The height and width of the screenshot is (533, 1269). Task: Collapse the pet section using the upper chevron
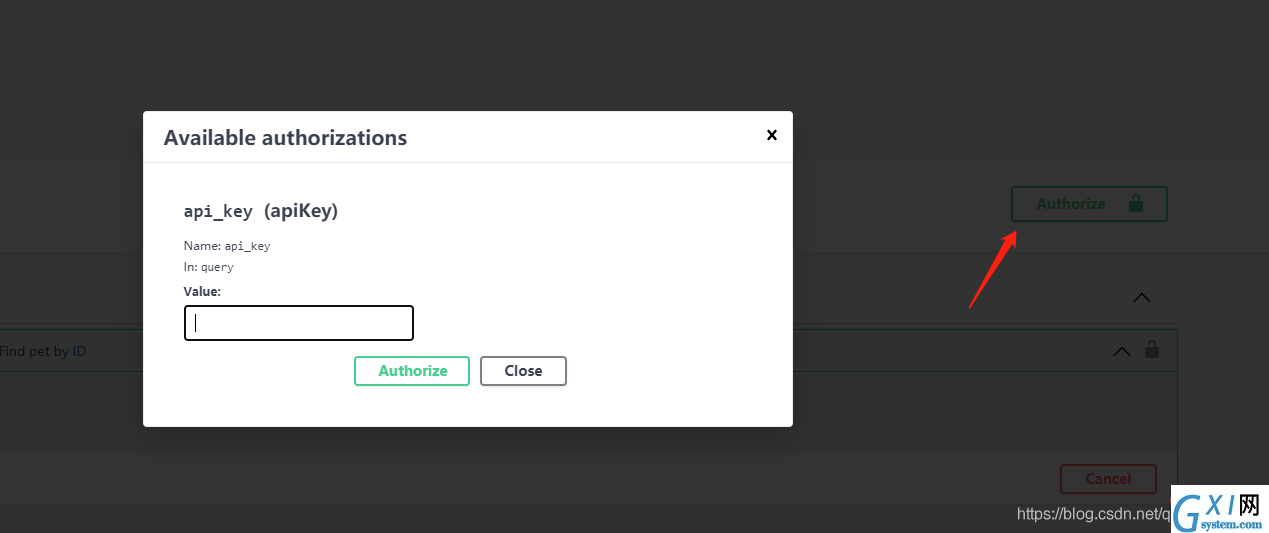(x=1141, y=297)
